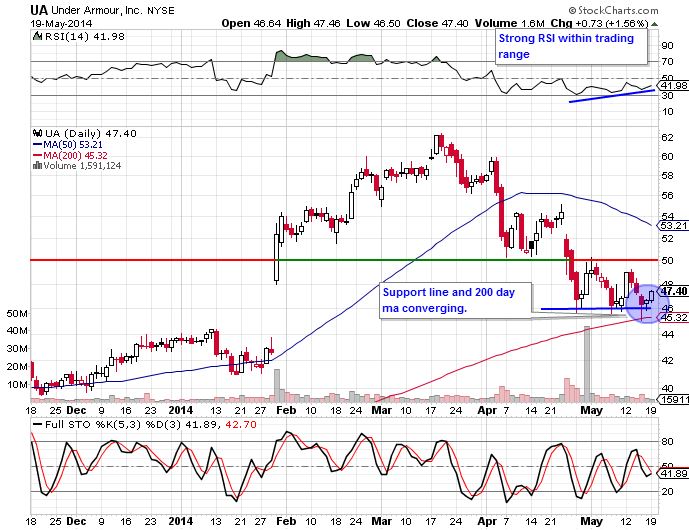689x530 pixels.
Task: Click the 'Volume 1,591,124' legend text
Action: [x=82, y=166]
